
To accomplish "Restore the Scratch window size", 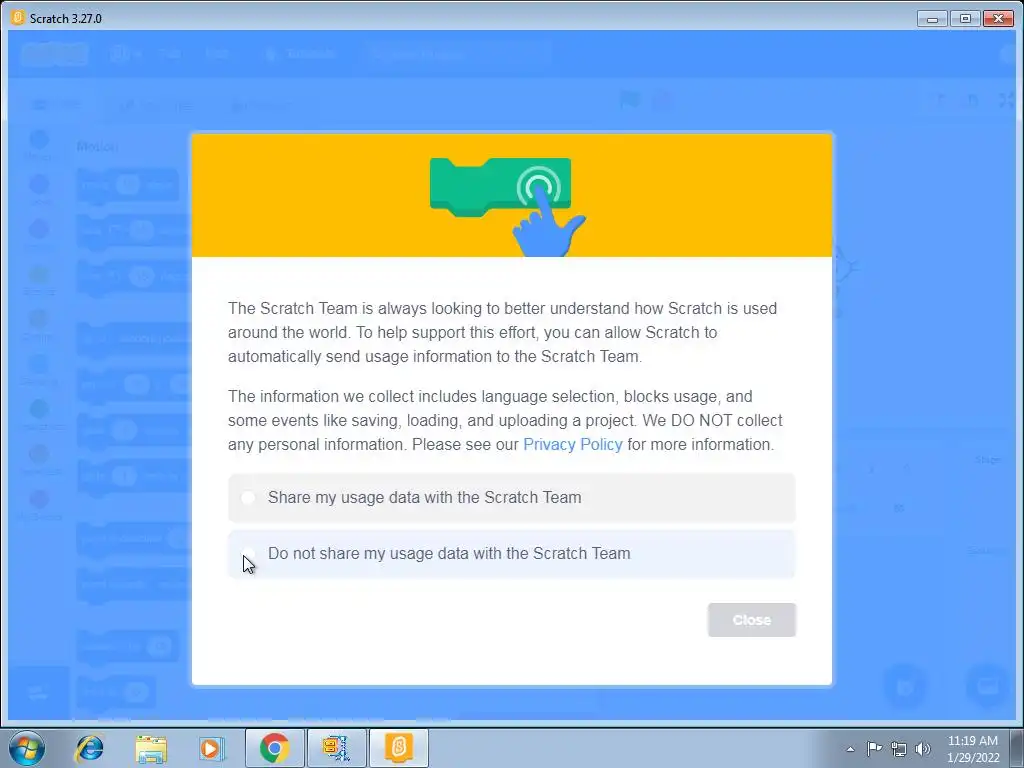I will pos(965,18).
